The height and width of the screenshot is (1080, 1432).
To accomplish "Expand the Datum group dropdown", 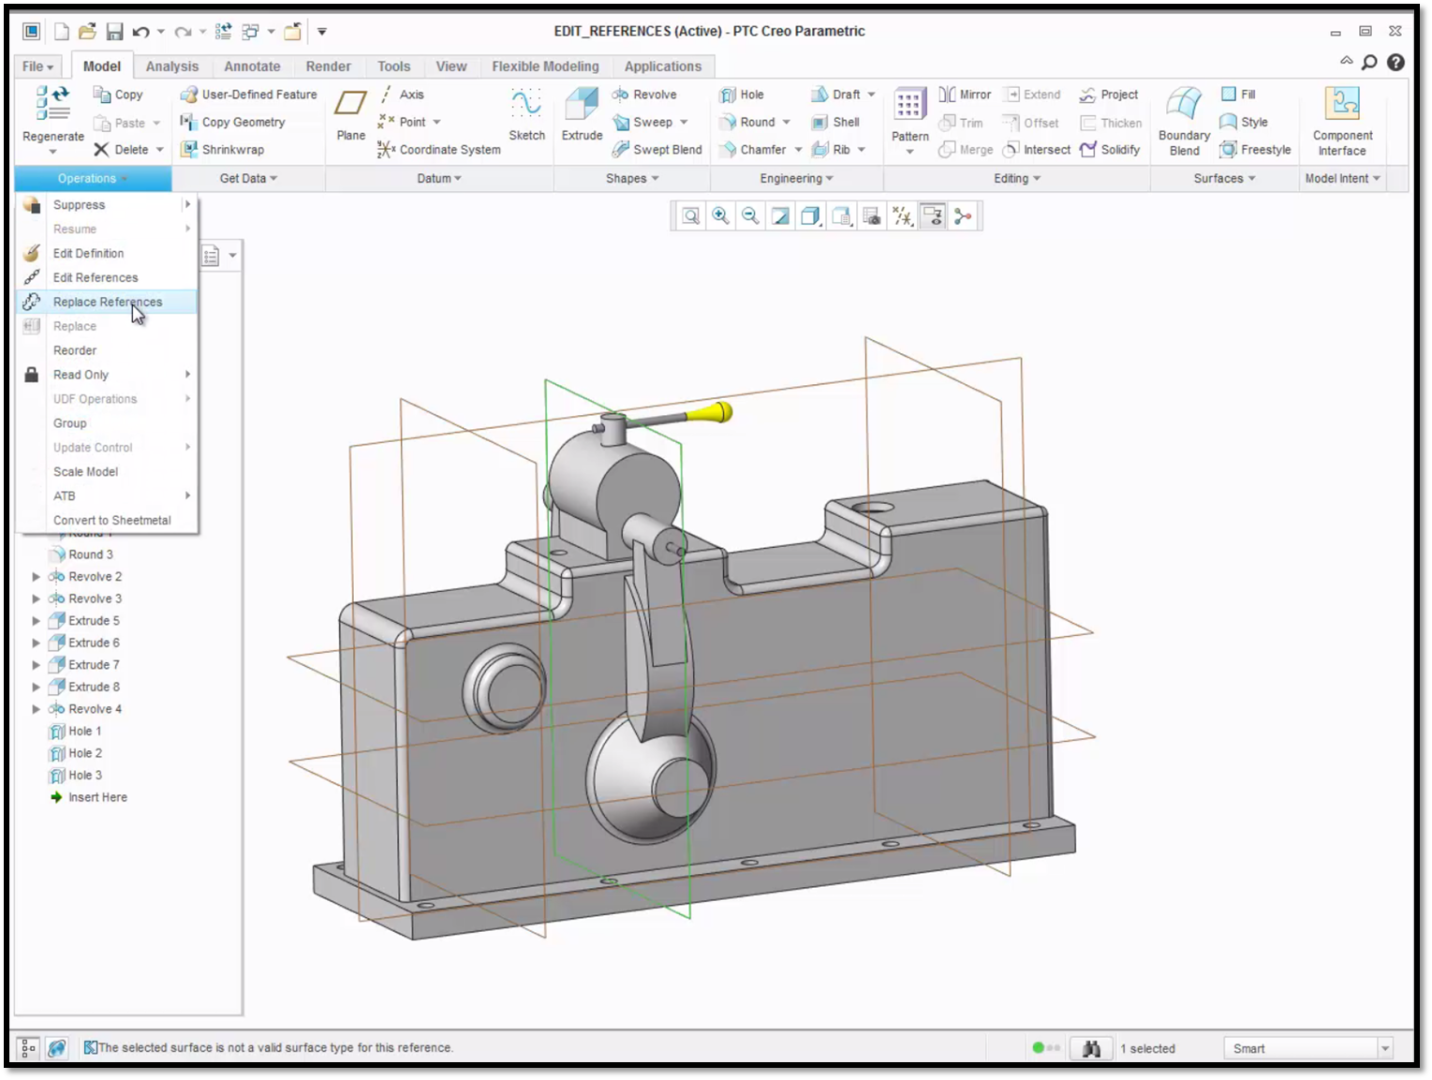I will click(x=439, y=179).
